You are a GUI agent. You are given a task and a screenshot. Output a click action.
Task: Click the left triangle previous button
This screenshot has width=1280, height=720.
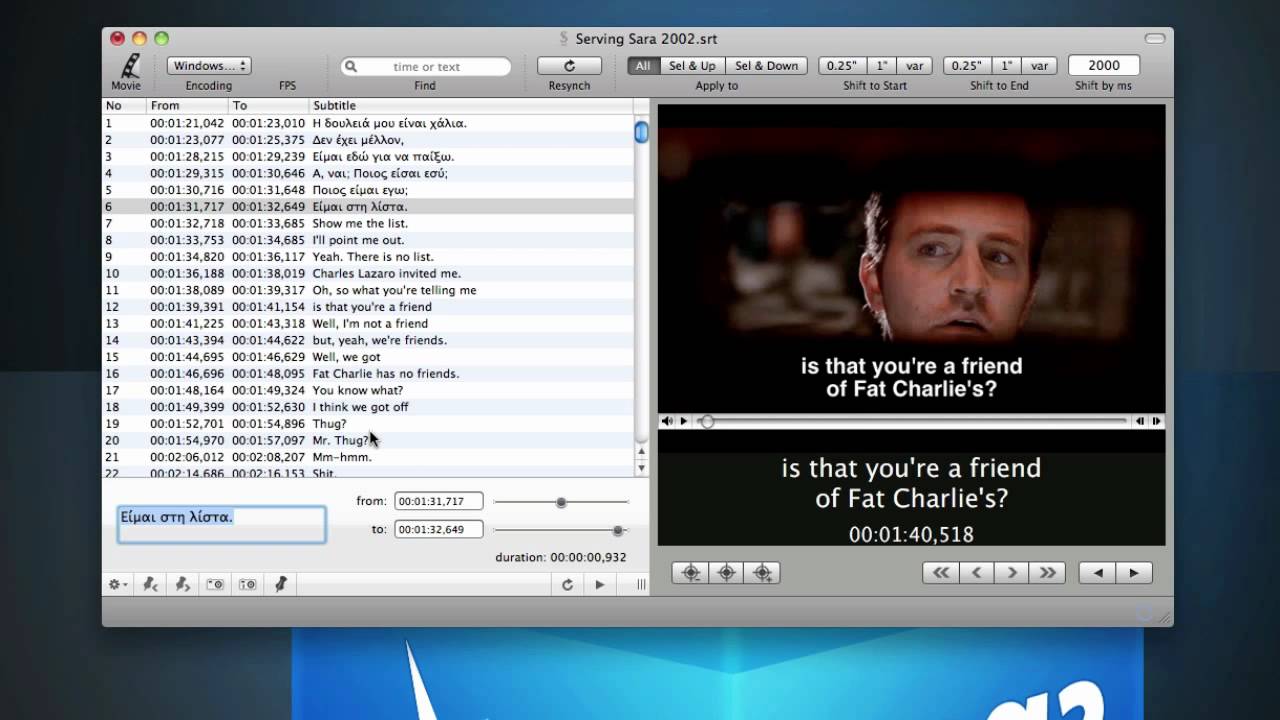coord(1098,573)
